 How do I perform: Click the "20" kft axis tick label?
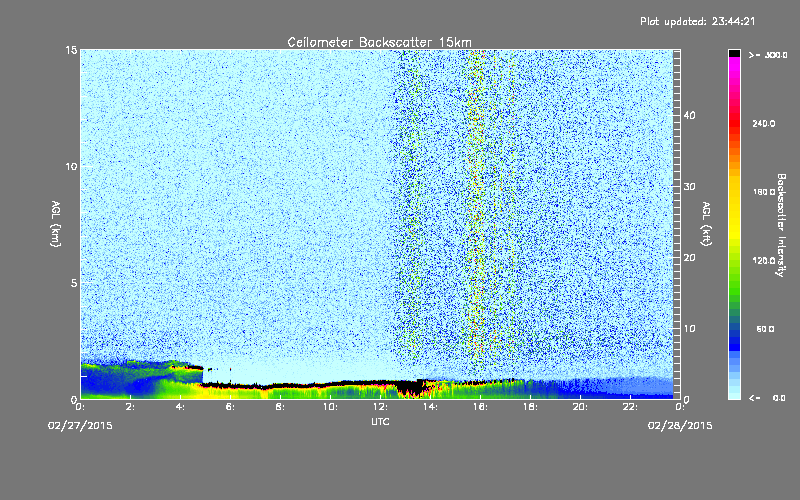click(689, 258)
